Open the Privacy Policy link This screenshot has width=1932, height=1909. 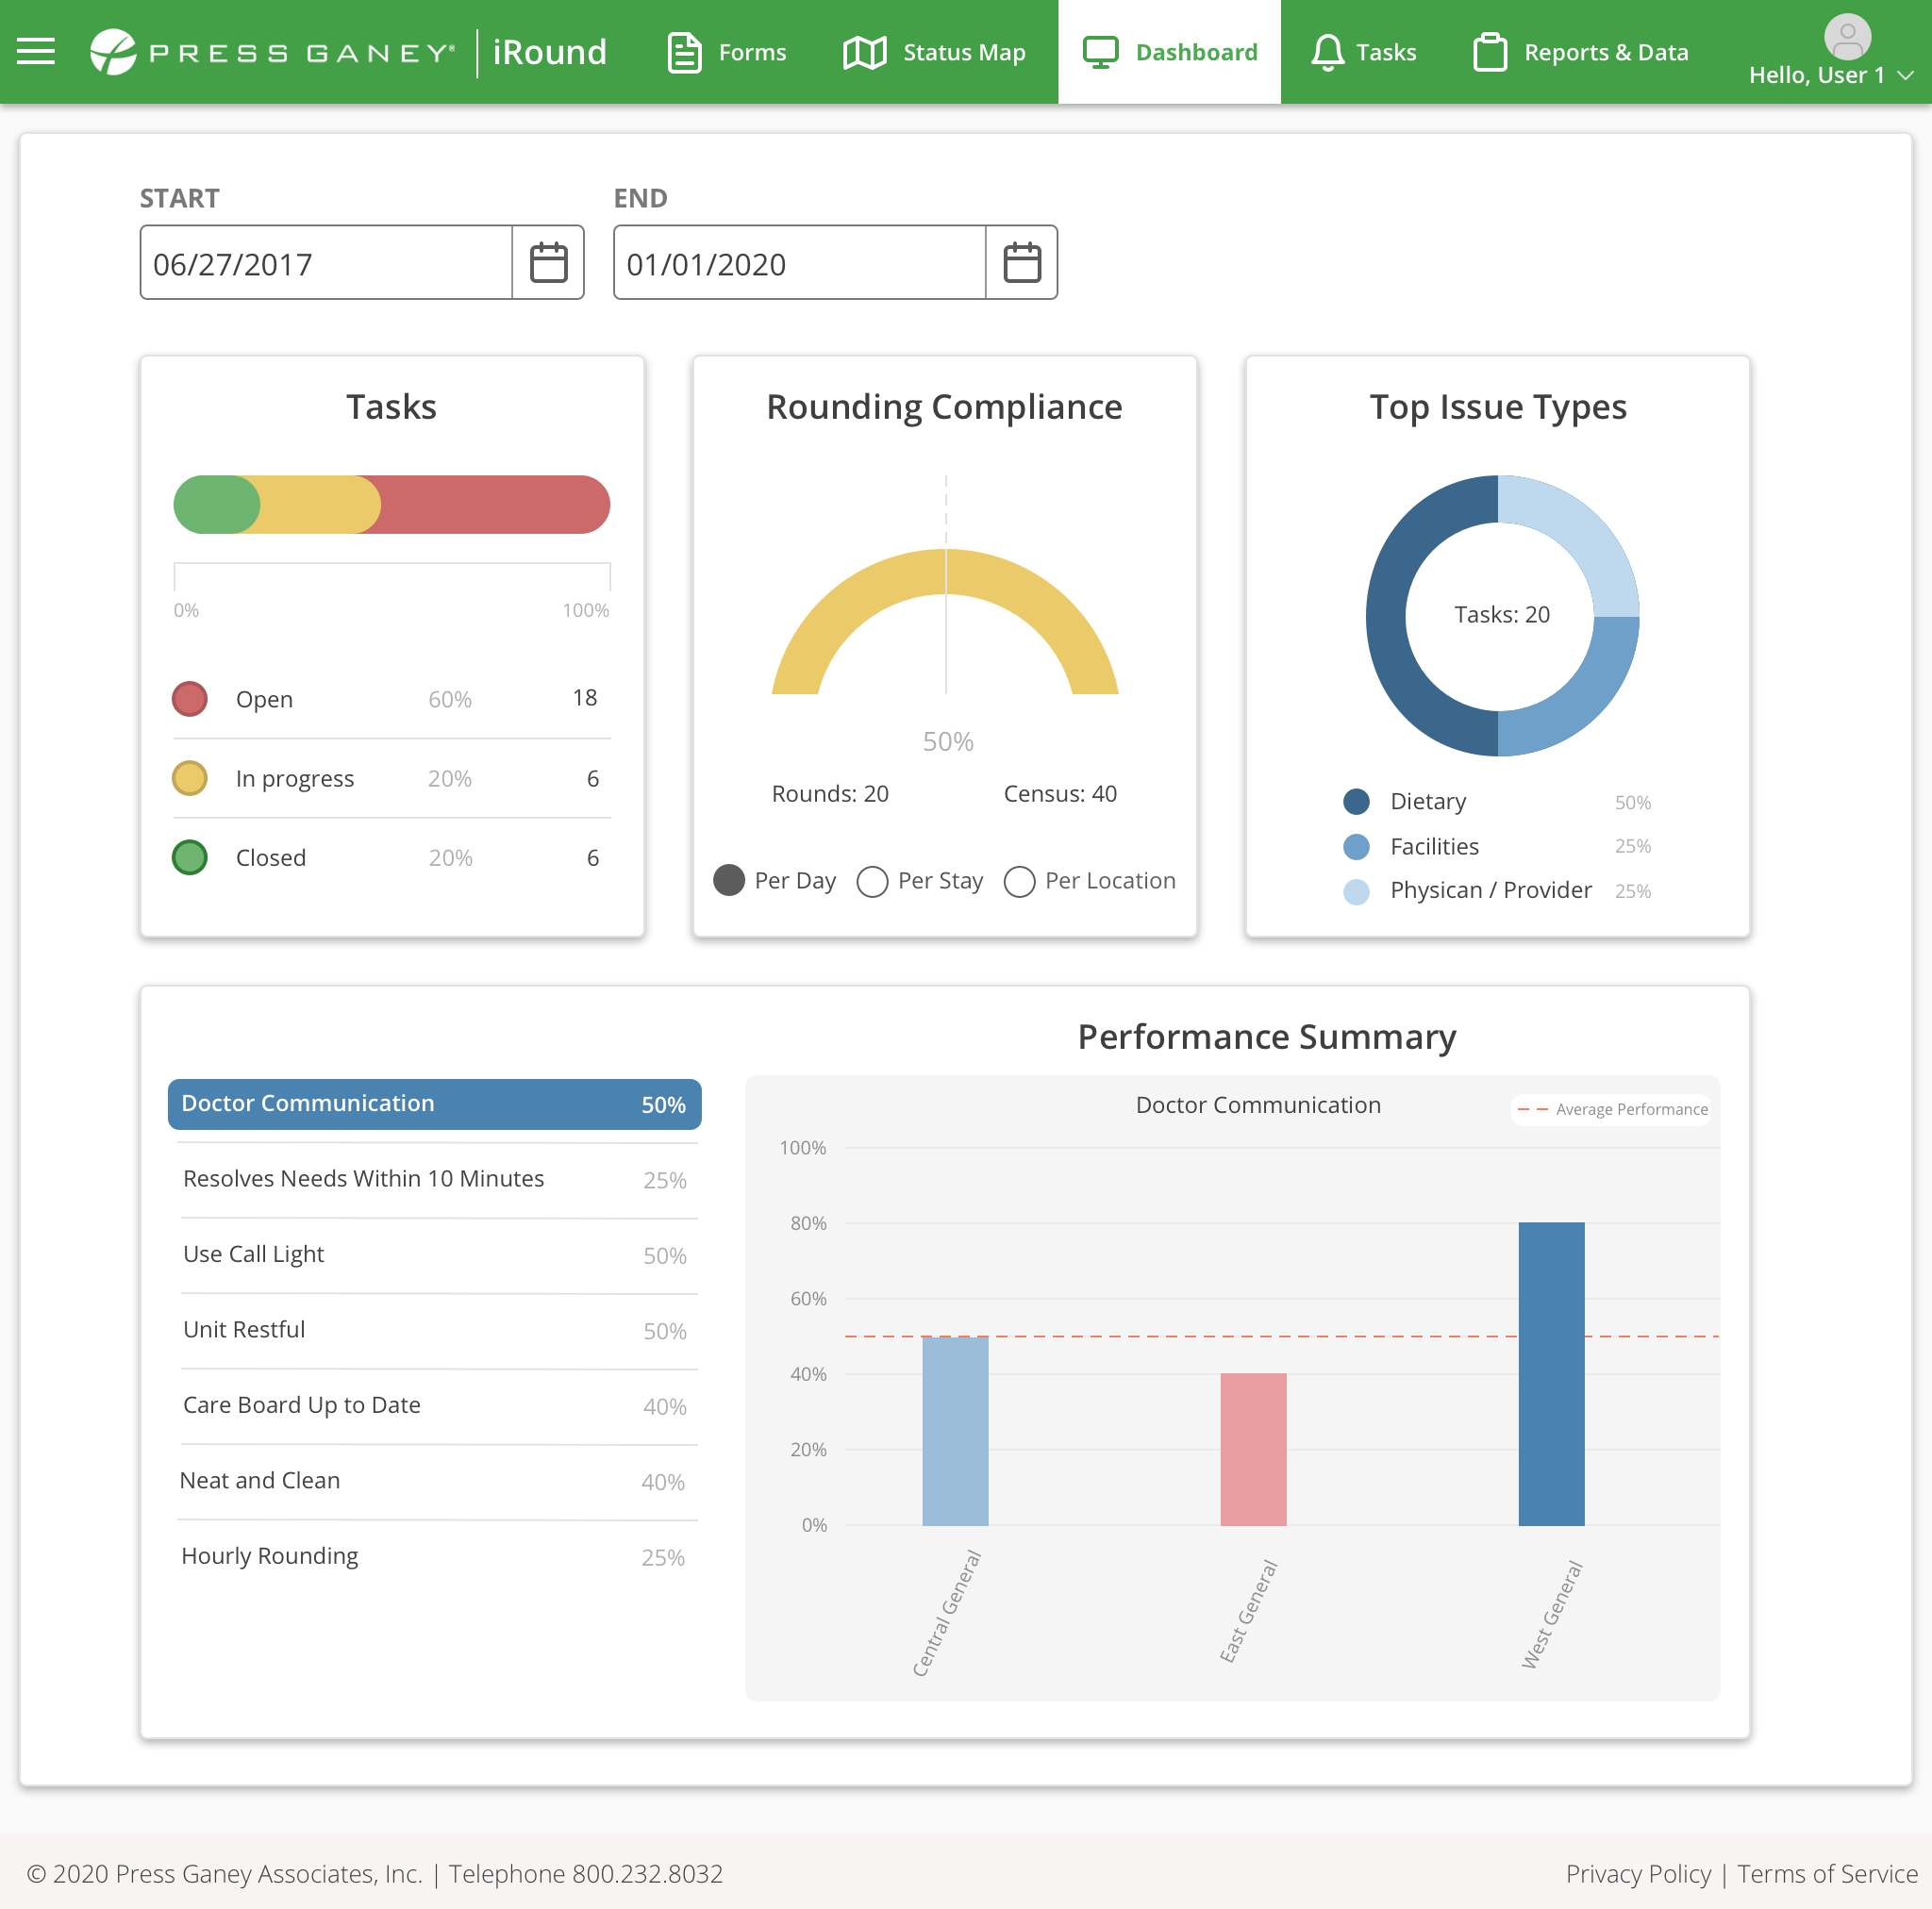coord(1638,1873)
